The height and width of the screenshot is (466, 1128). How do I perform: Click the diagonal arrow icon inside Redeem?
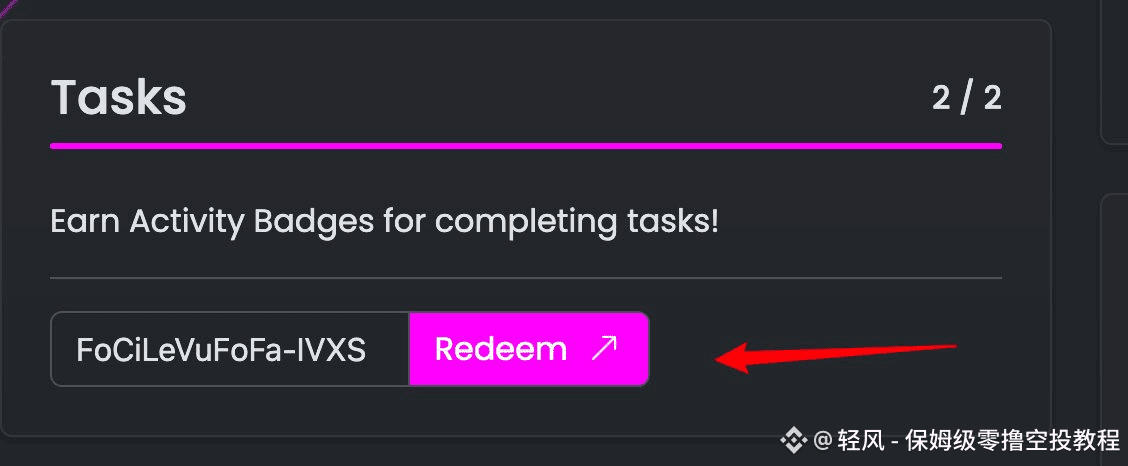coord(604,349)
